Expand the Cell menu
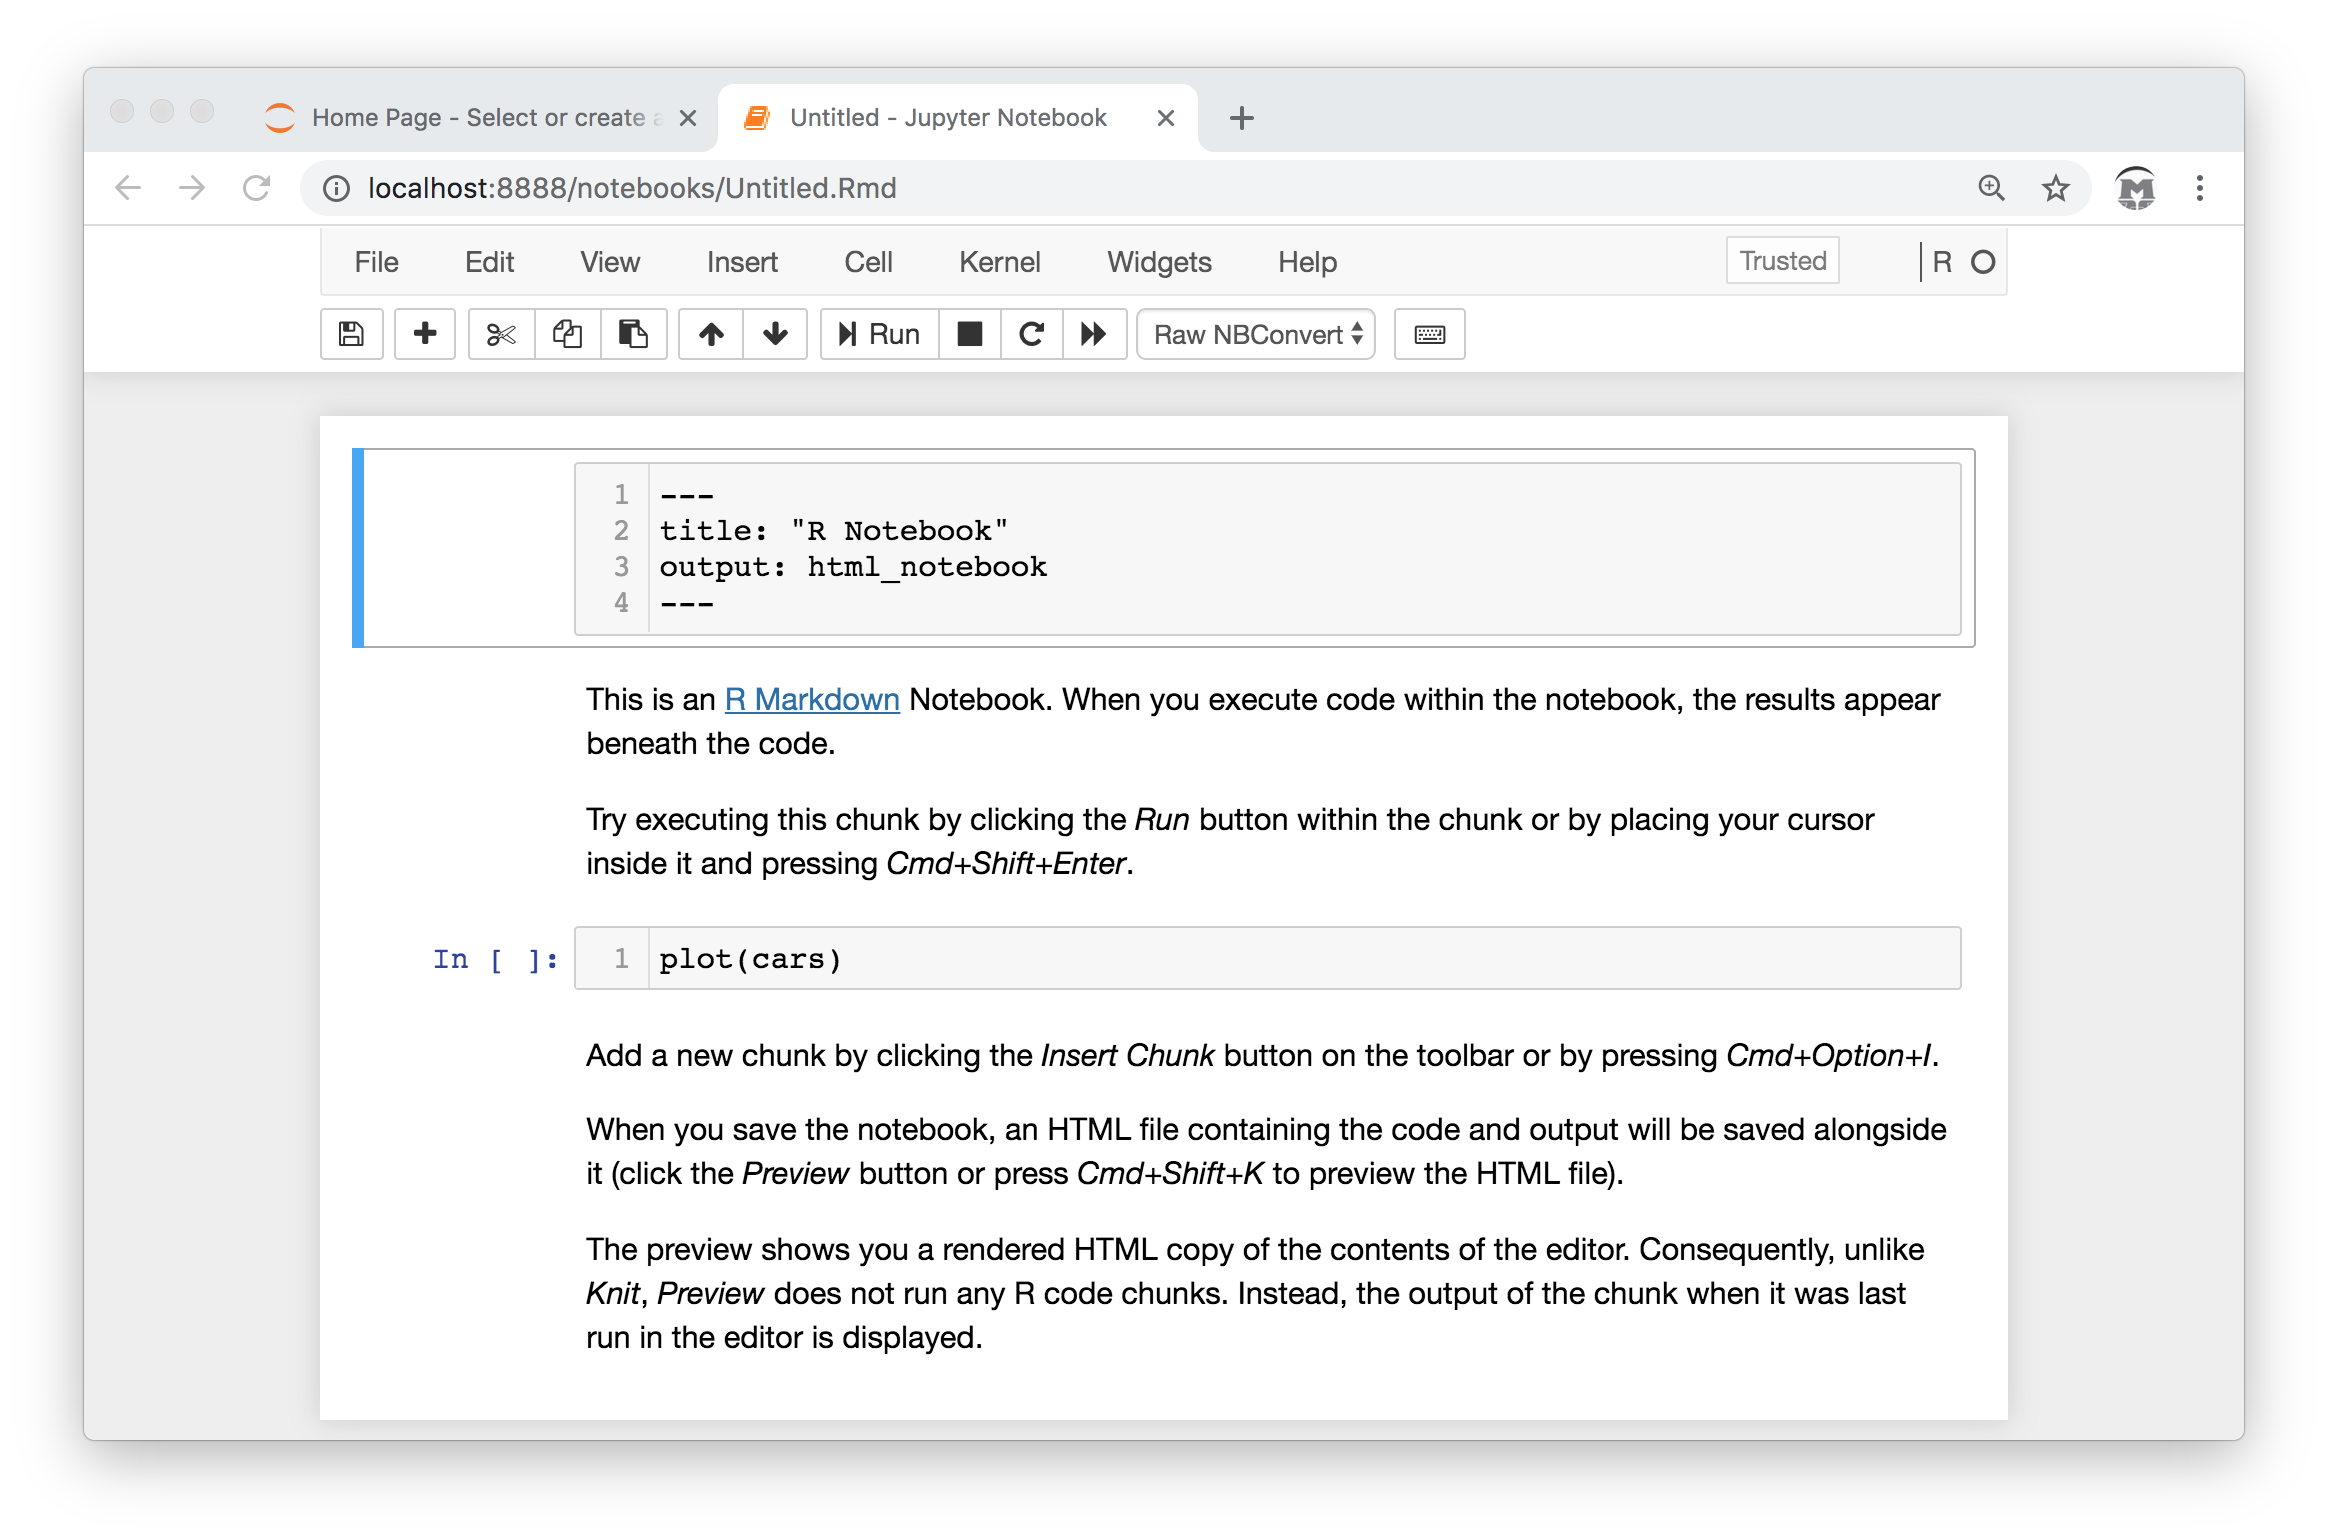 click(867, 262)
